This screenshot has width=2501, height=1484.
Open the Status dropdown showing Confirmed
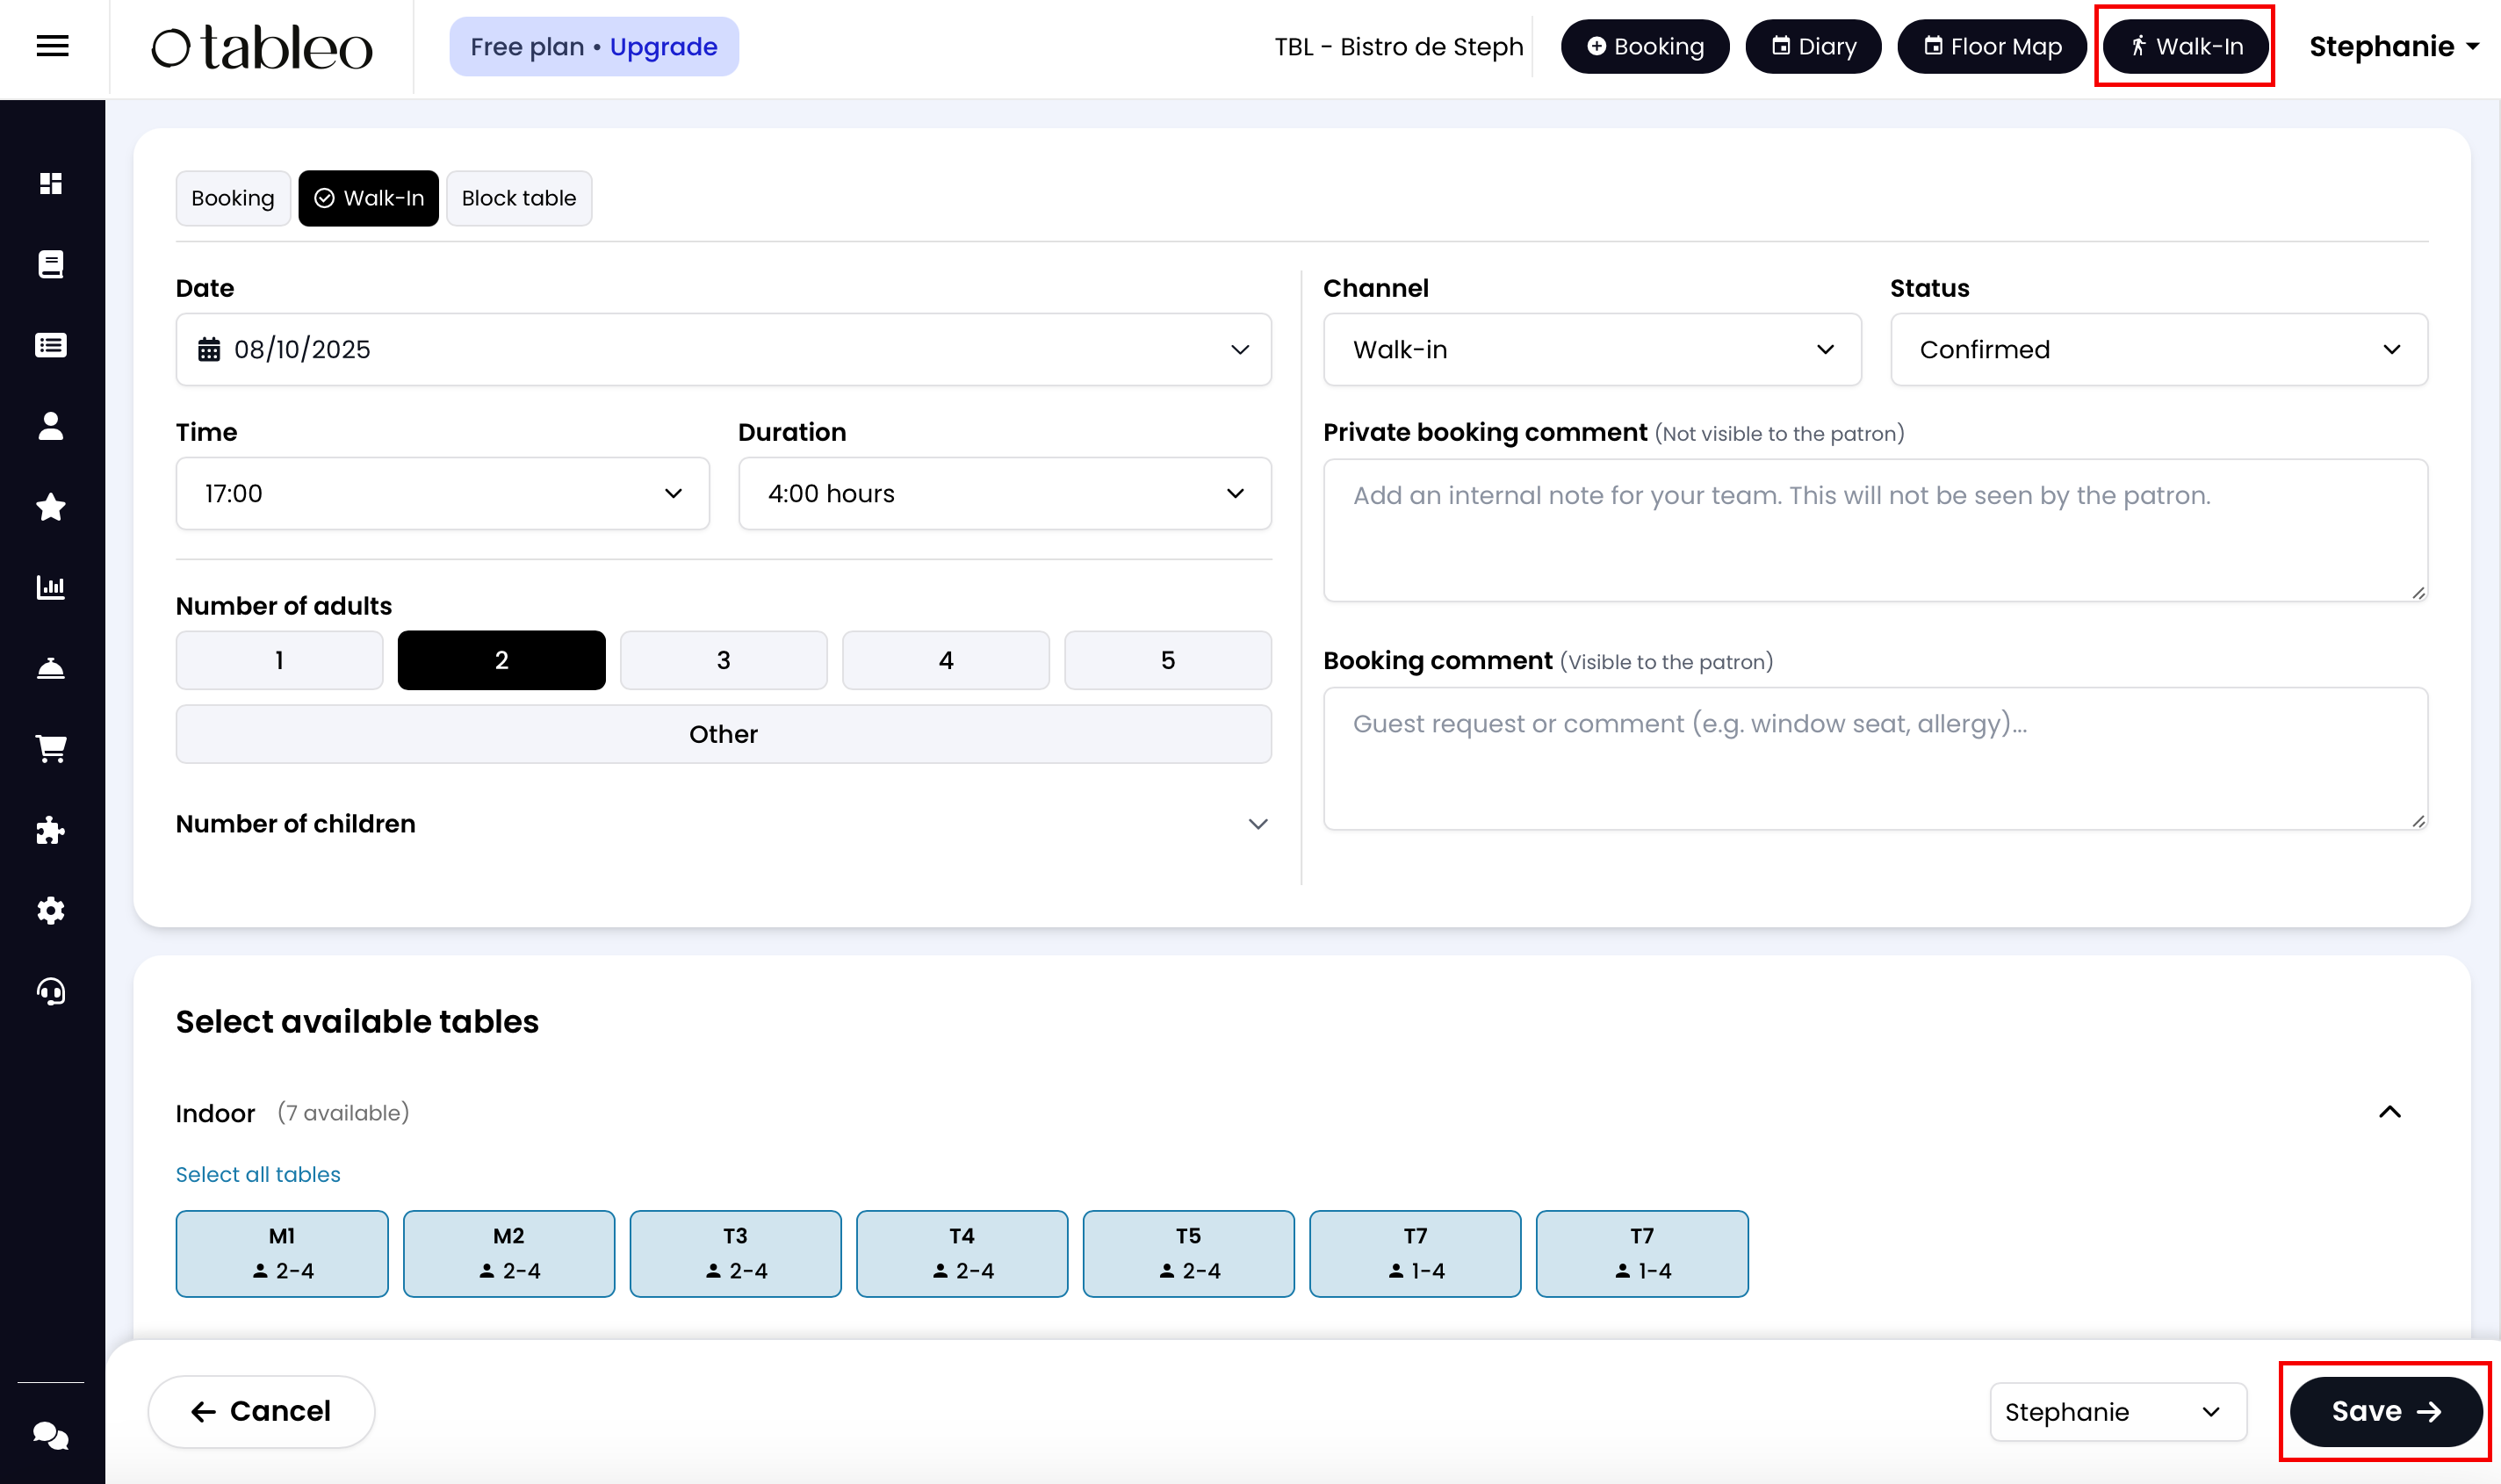[x=2158, y=349]
